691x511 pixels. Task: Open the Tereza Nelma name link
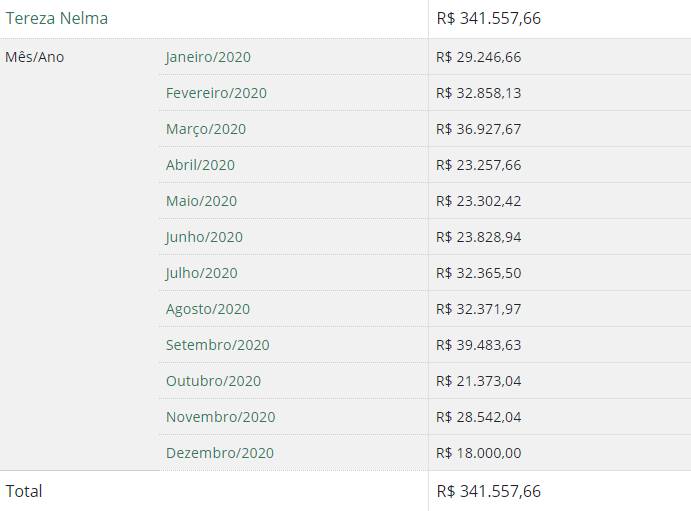click(x=57, y=18)
